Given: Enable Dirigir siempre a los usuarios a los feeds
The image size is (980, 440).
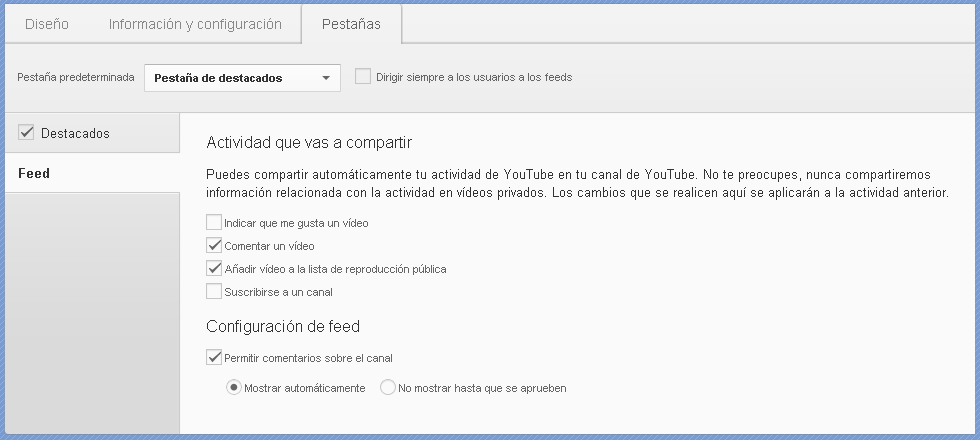Looking at the screenshot, I should pyautogui.click(x=362, y=76).
